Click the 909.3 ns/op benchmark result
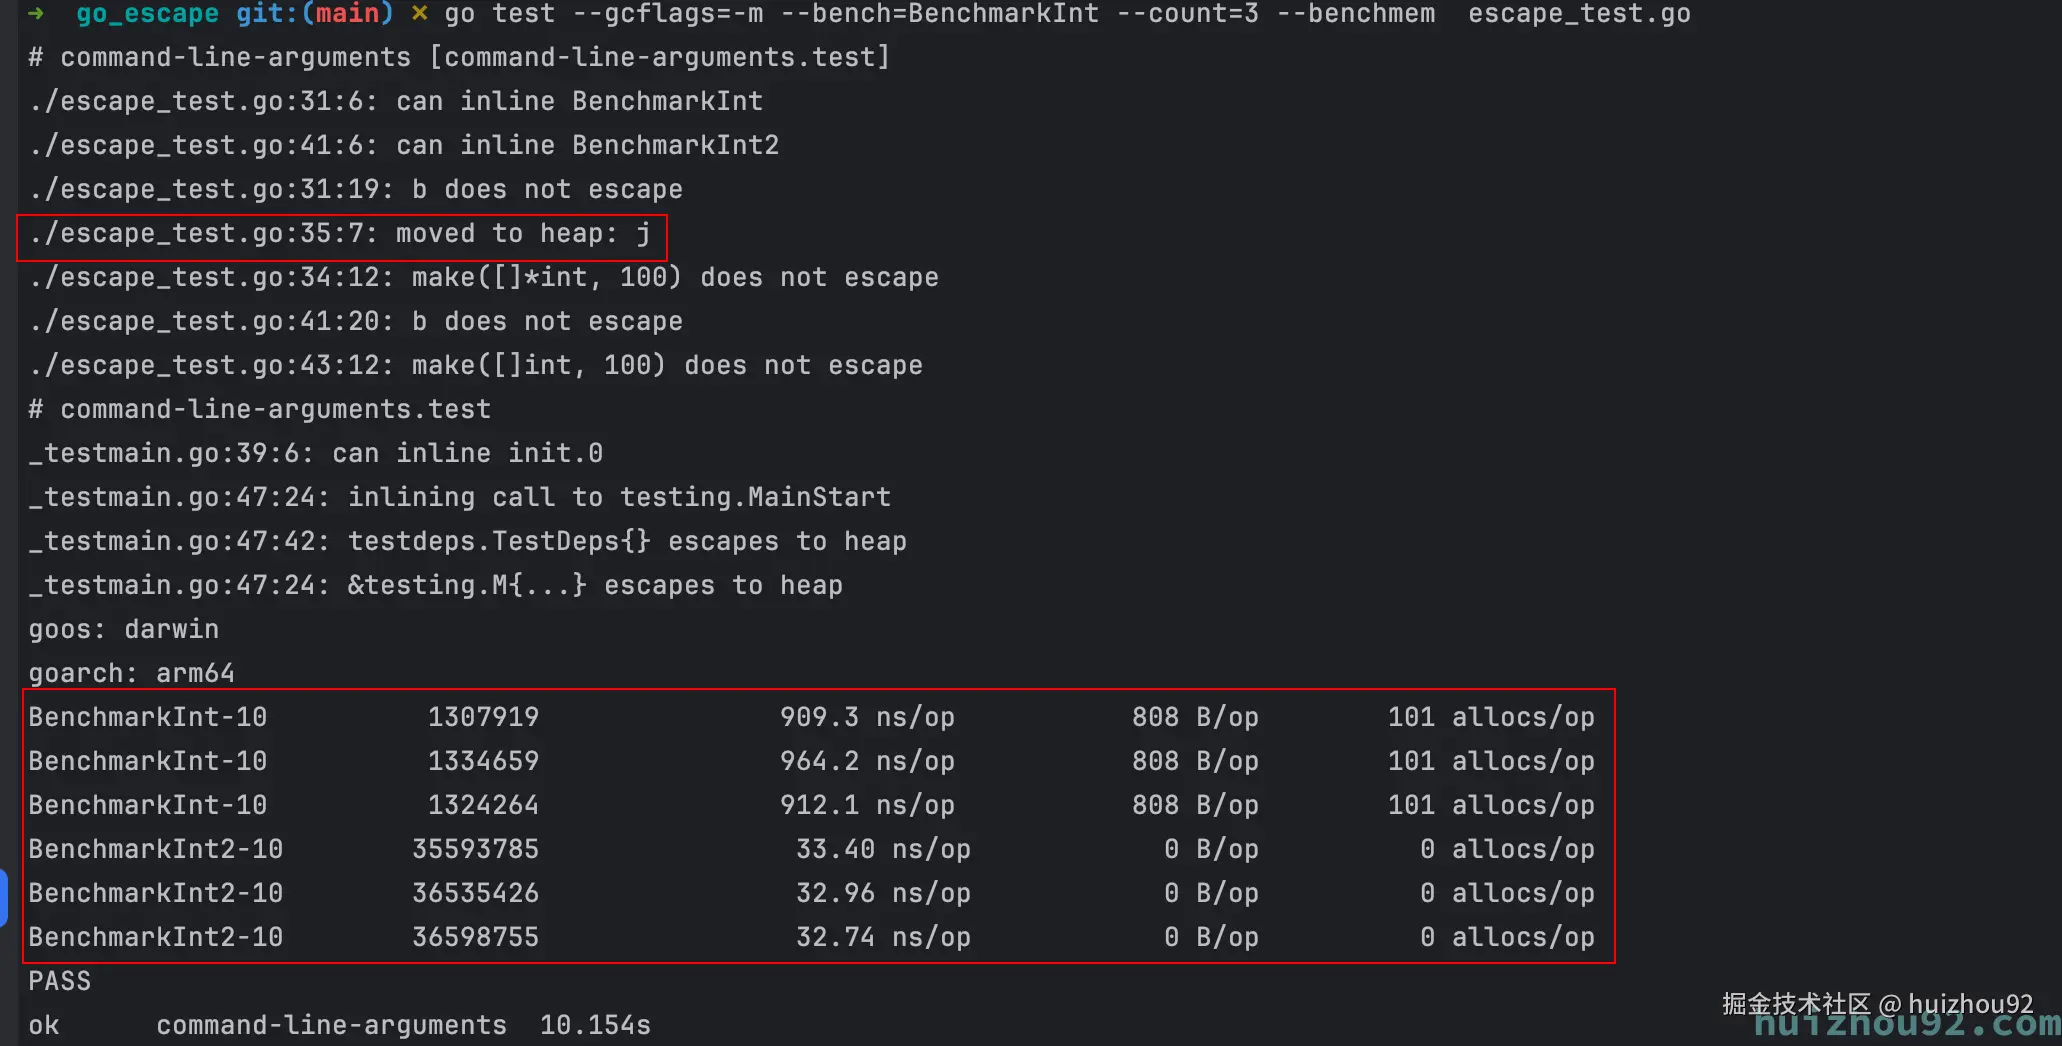The height and width of the screenshot is (1046, 2062). click(x=866, y=717)
